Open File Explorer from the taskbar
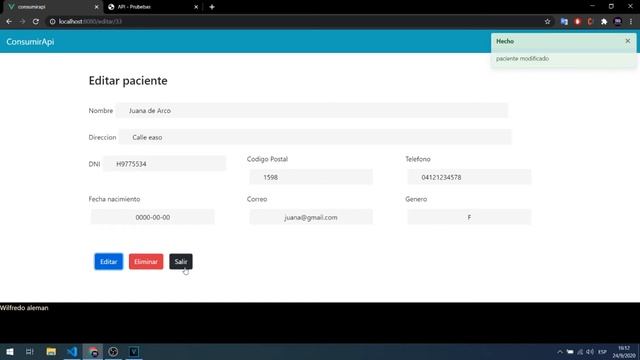 point(51,351)
